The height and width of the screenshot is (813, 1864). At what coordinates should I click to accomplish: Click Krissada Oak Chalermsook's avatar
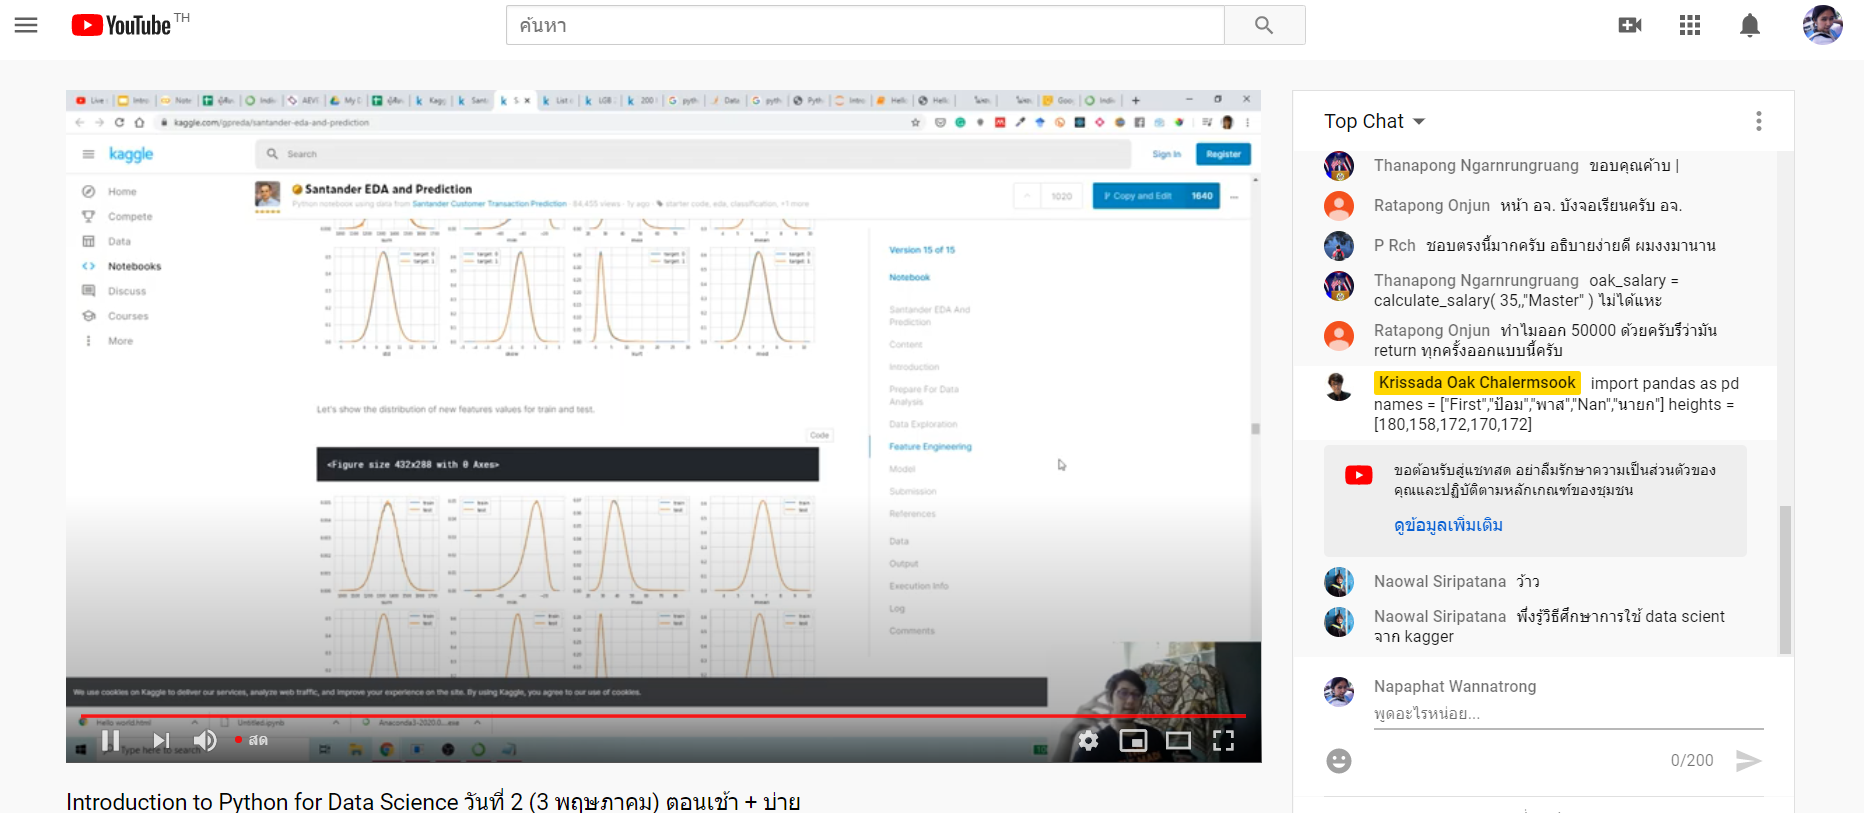(1339, 386)
